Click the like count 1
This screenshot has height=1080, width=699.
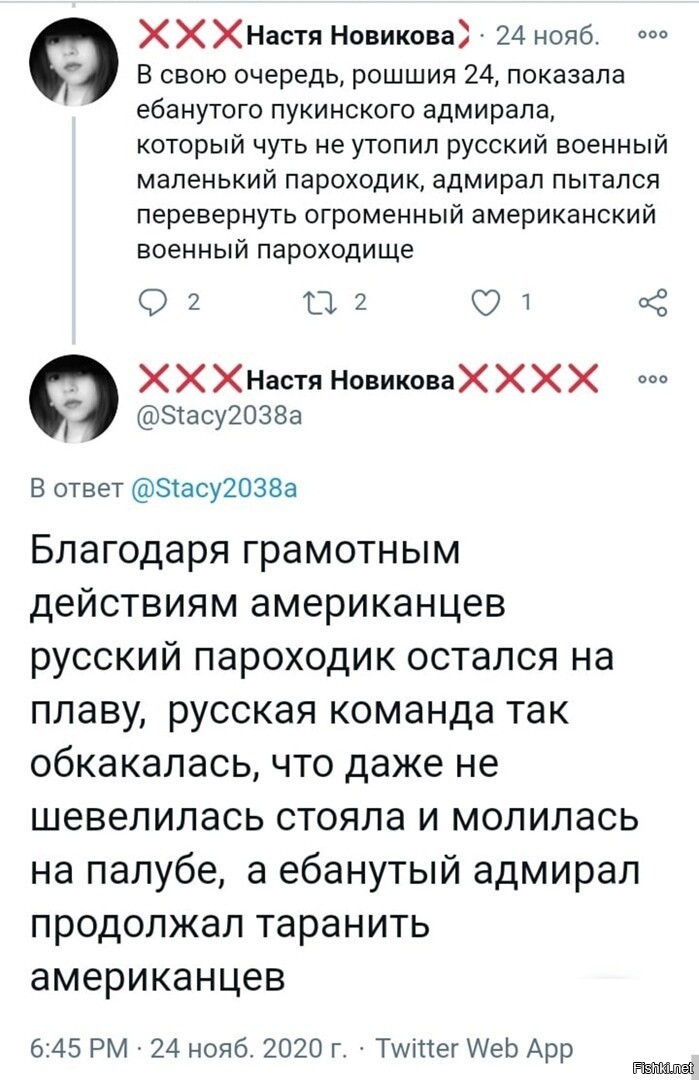click(527, 302)
